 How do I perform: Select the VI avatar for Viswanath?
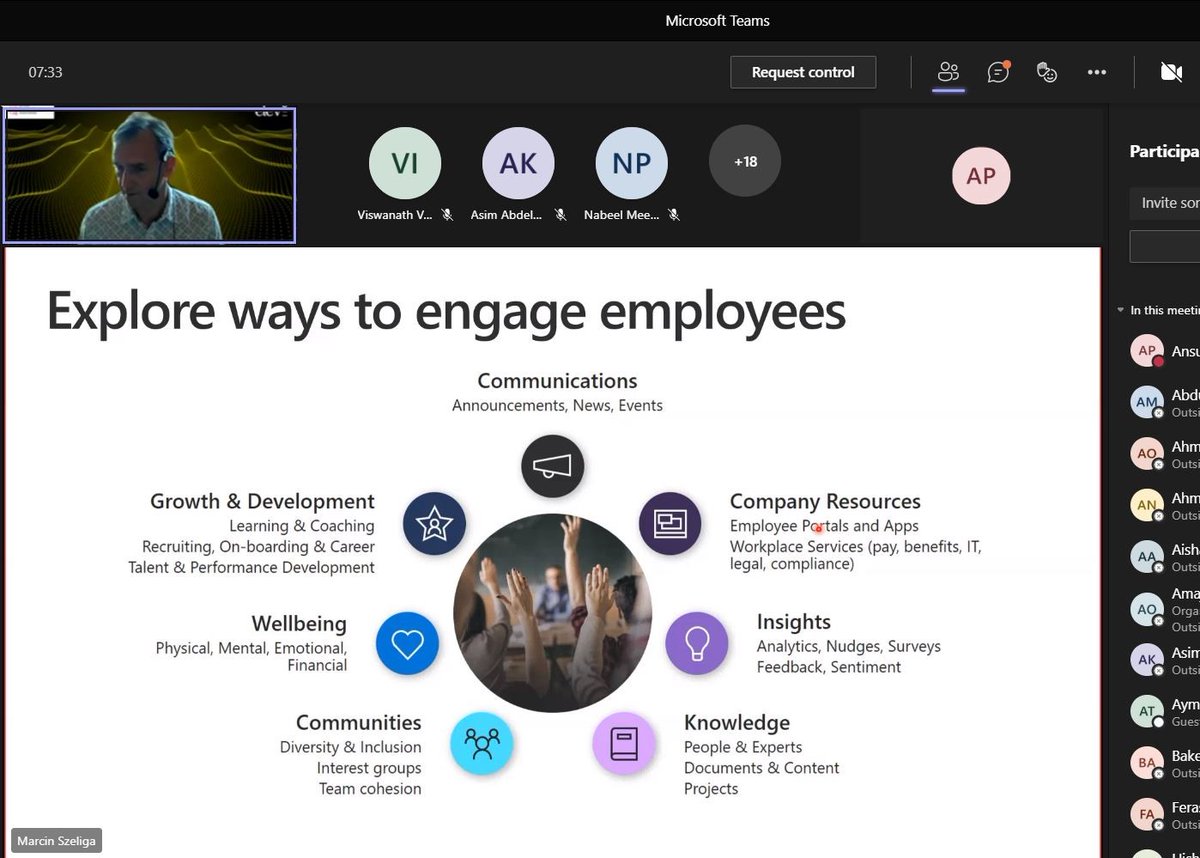pyautogui.click(x=405, y=163)
